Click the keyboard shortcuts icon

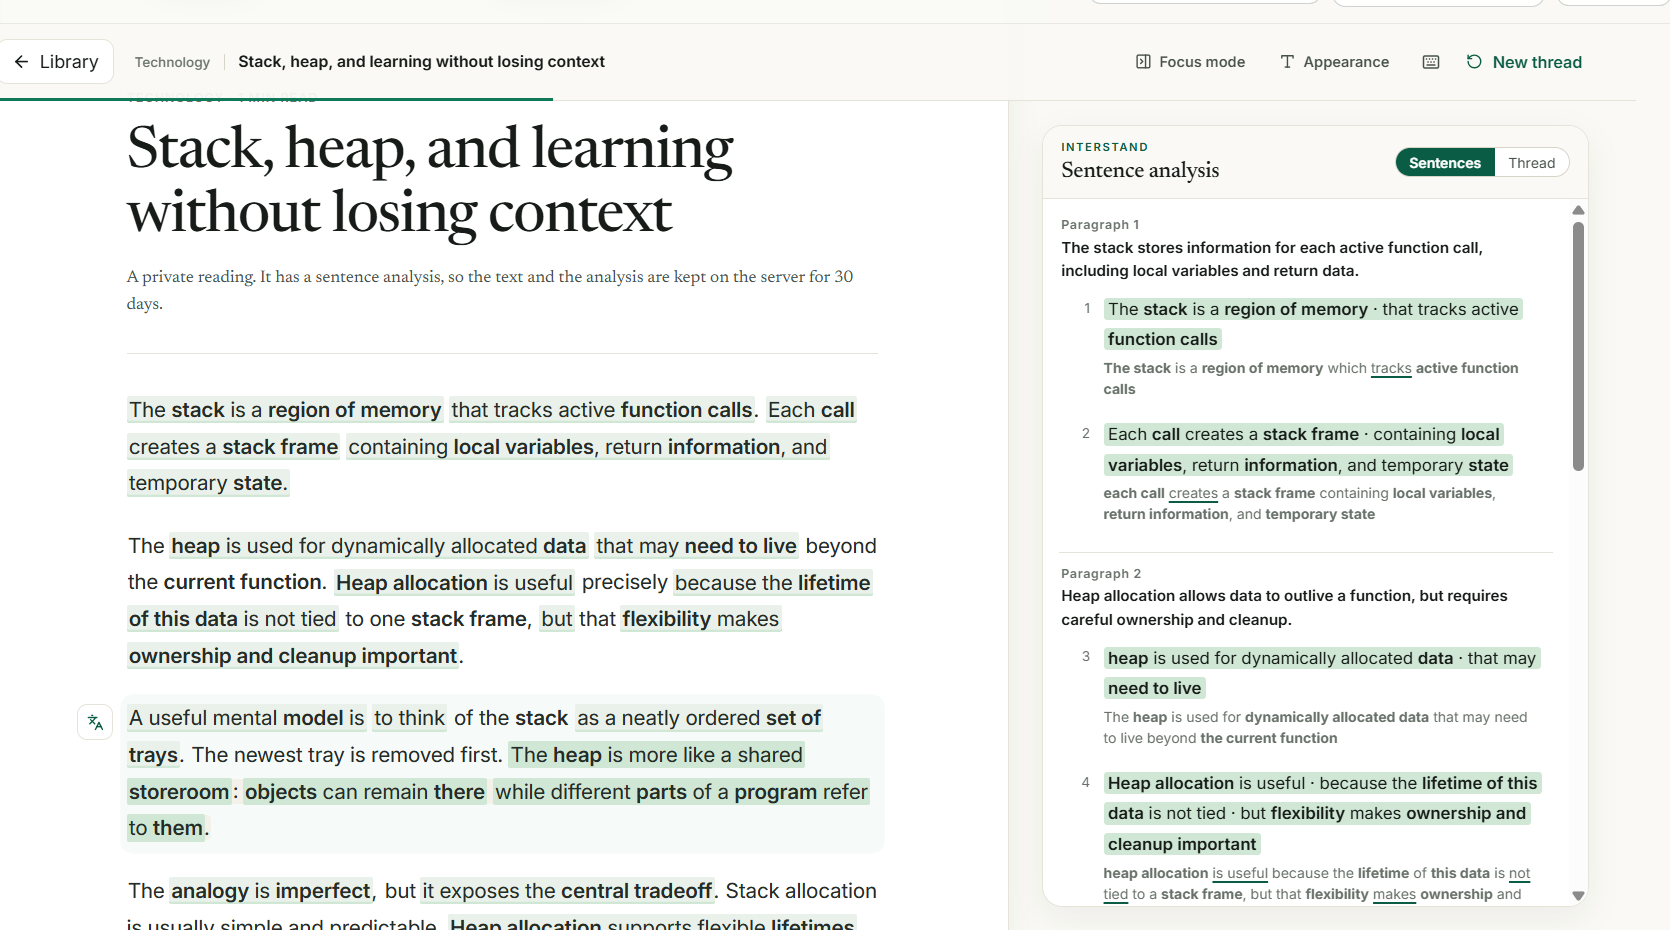(x=1431, y=62)
